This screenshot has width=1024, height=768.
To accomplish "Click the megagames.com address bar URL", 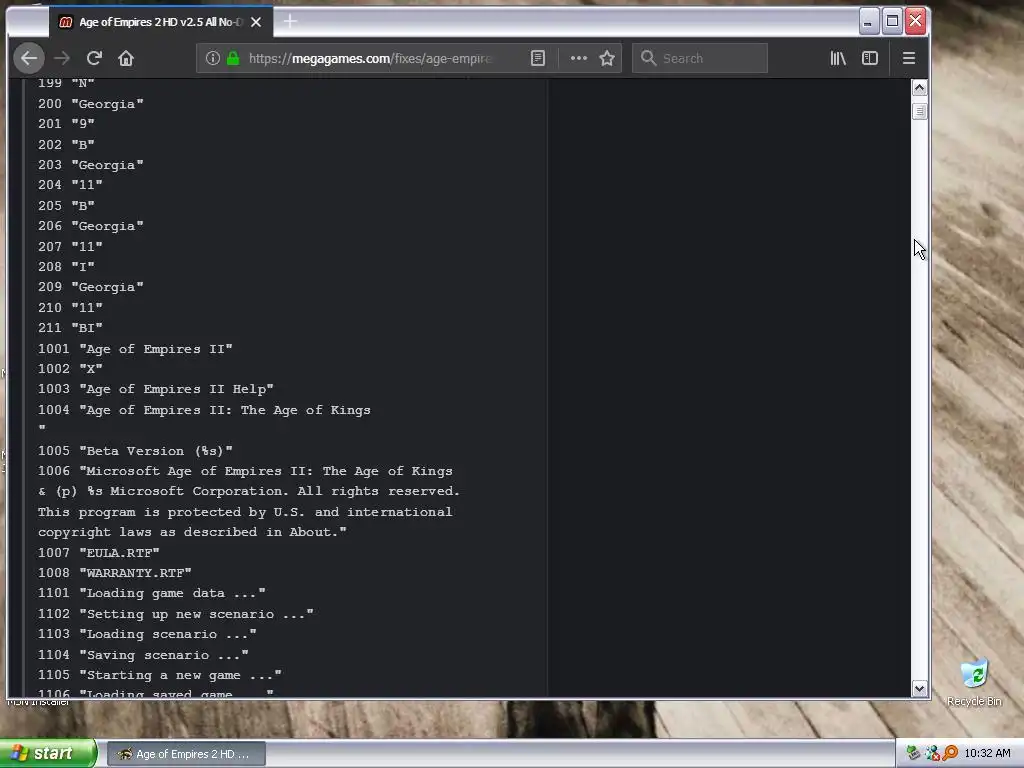I will [369, 58].
